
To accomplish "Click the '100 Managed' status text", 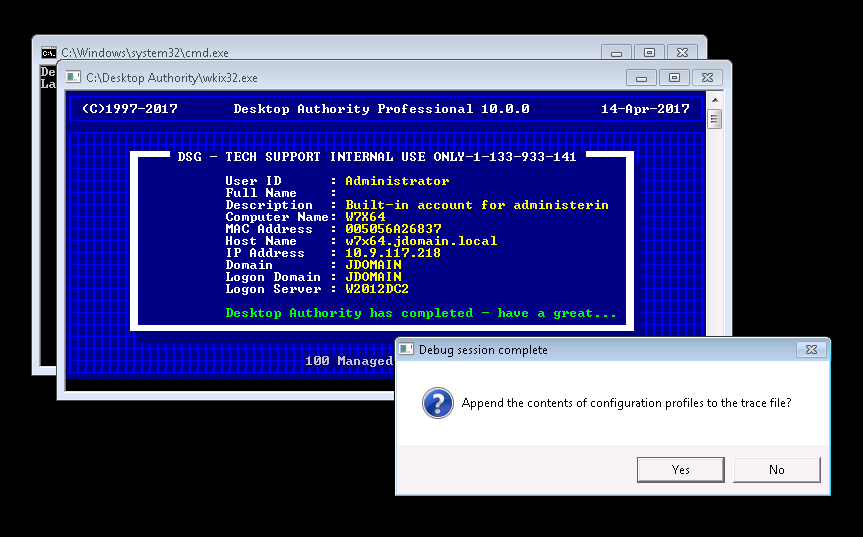I will 349,361.
